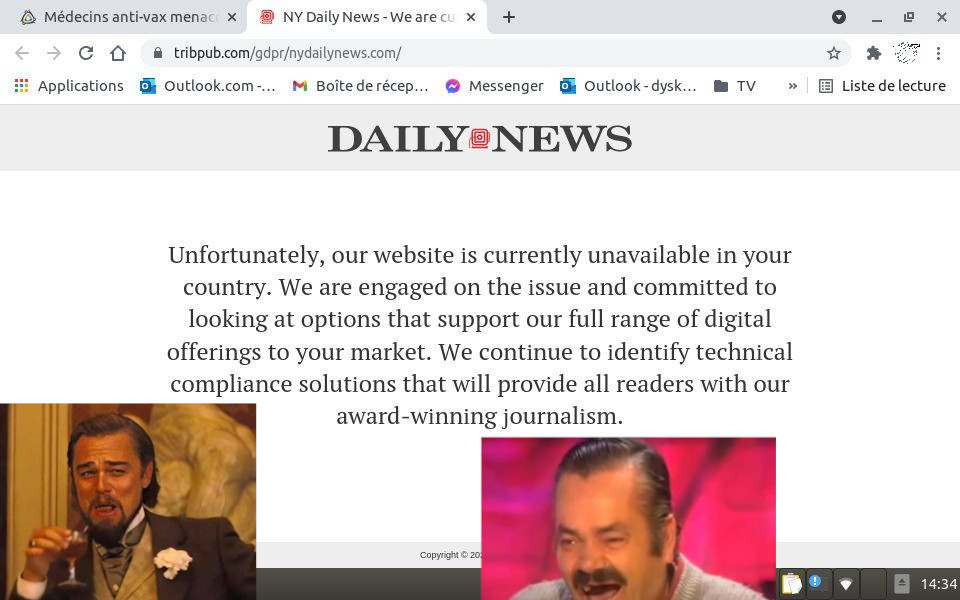Open the Boîte de récep… Gmail bookmark

(x=360, y=86)
